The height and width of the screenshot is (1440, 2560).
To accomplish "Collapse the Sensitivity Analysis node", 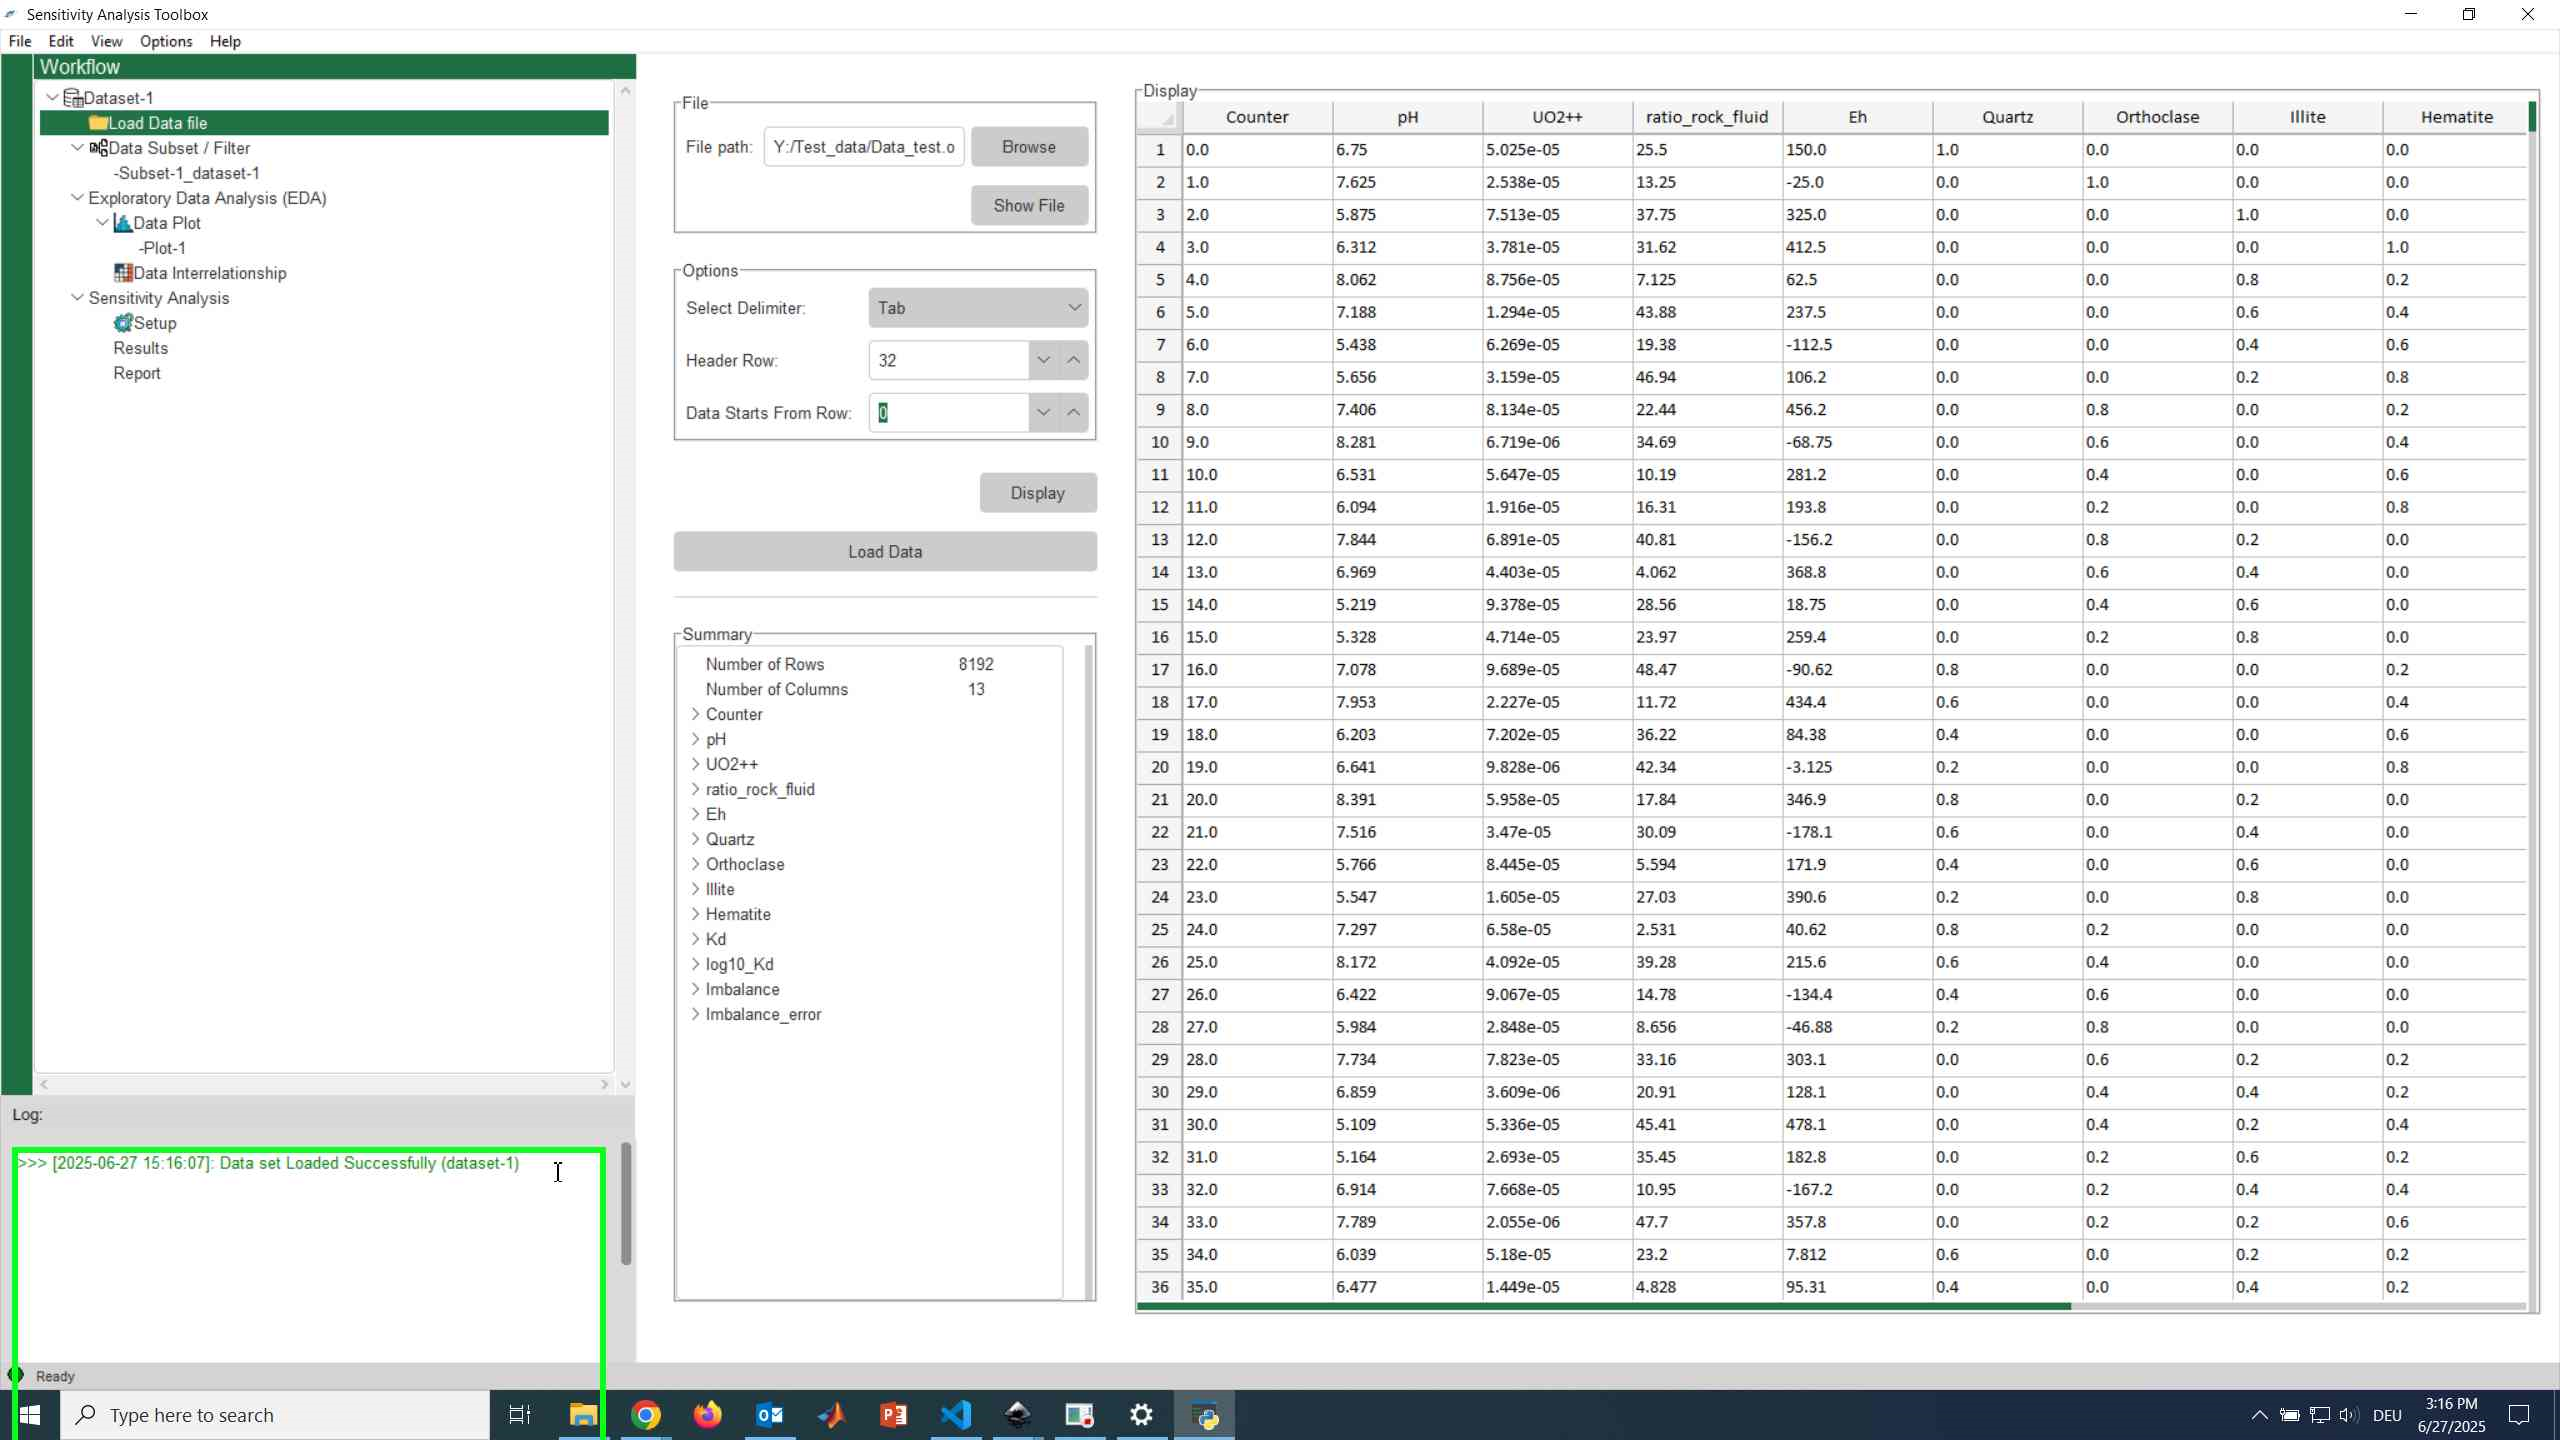I will (78, 297).
